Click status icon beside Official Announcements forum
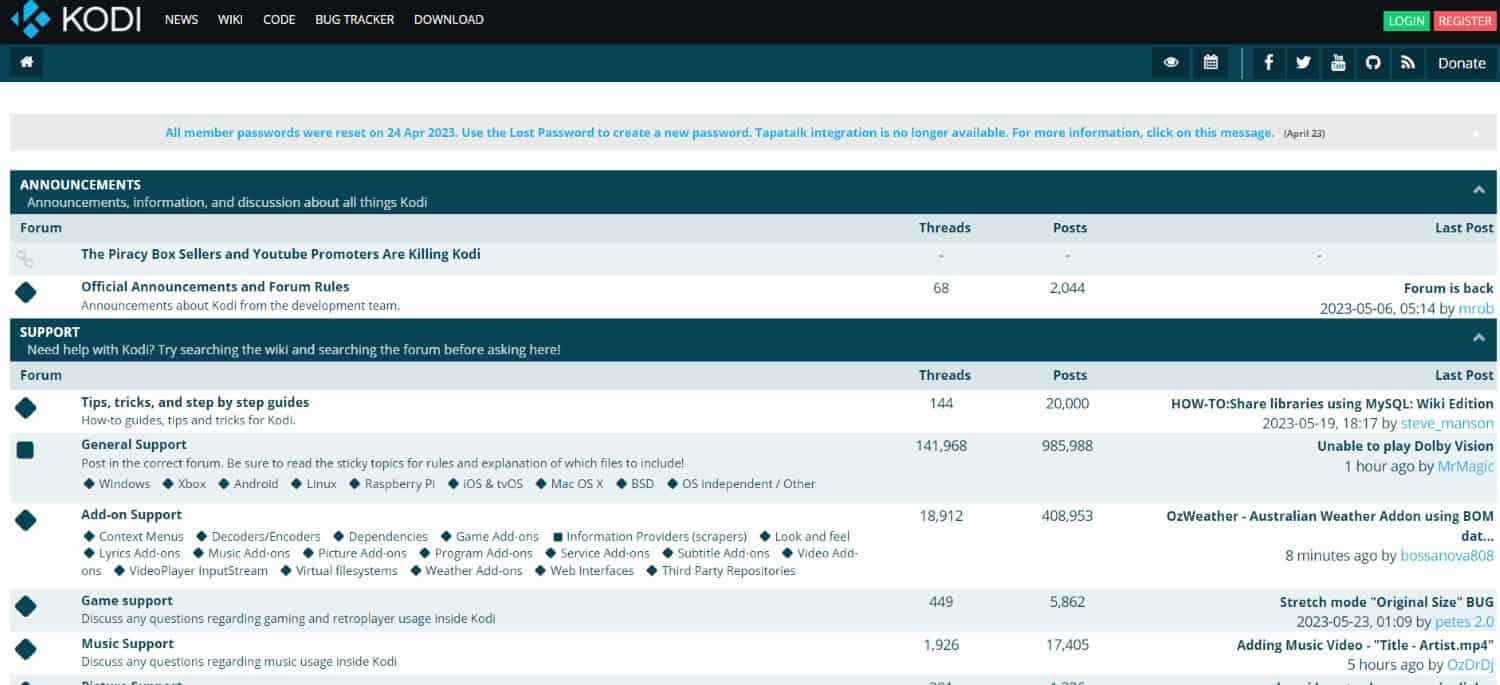Screen dimensions: 1500x685 [x=26, y=293]
